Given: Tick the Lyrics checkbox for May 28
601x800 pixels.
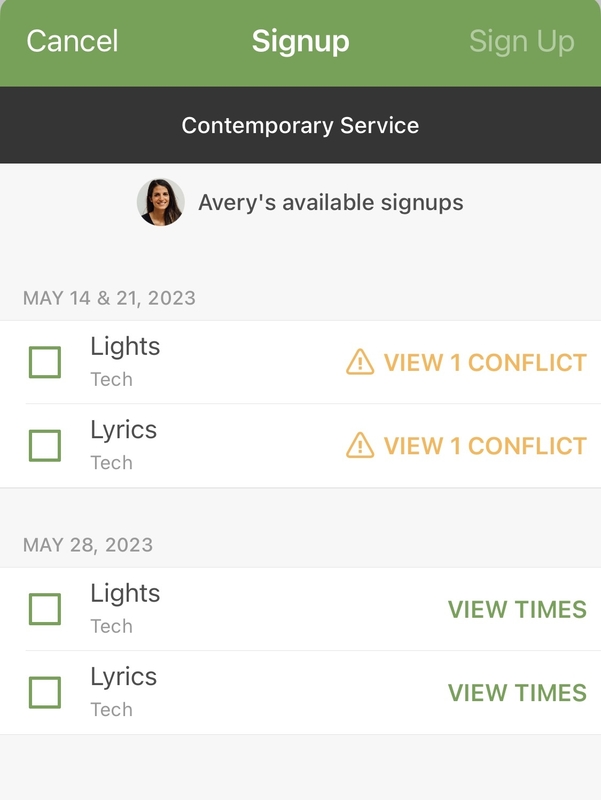Looking at the screenshot, I should coord(45,692).
